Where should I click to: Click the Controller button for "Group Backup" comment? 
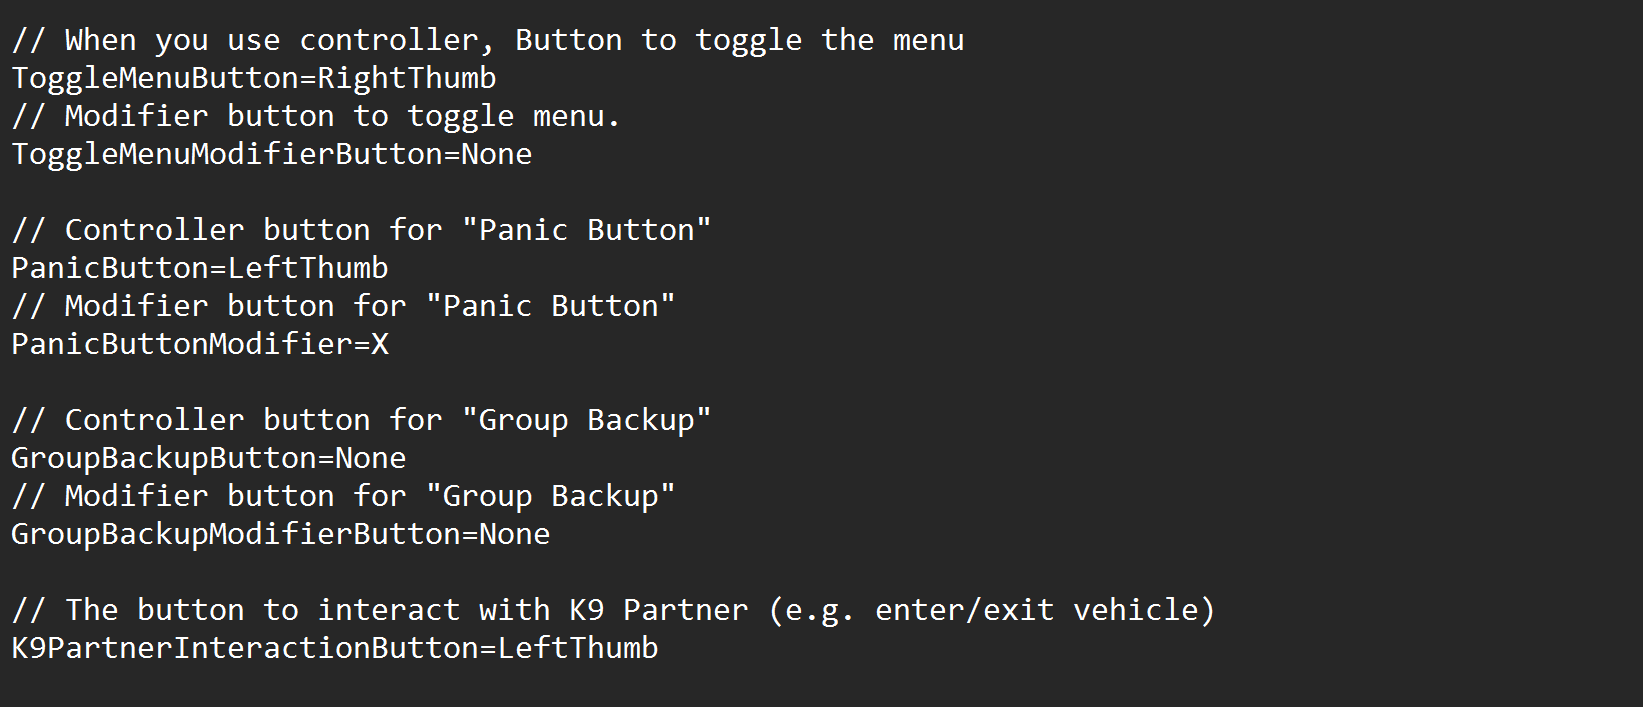[x=361, y=420]
